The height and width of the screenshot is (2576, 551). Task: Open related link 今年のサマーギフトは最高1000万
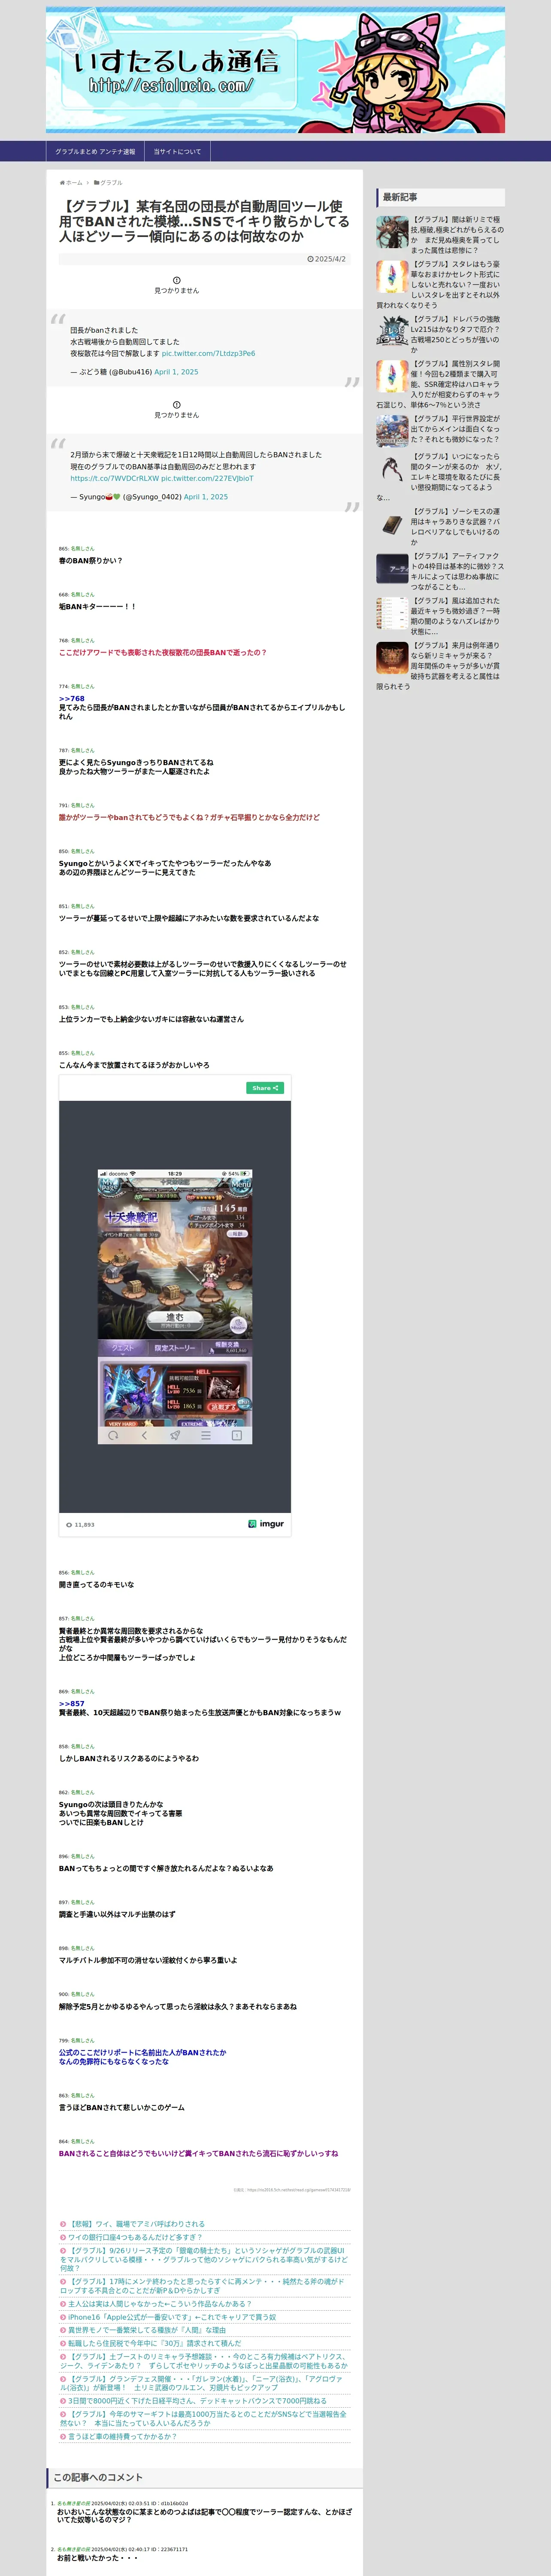[x=204, y=2418]
